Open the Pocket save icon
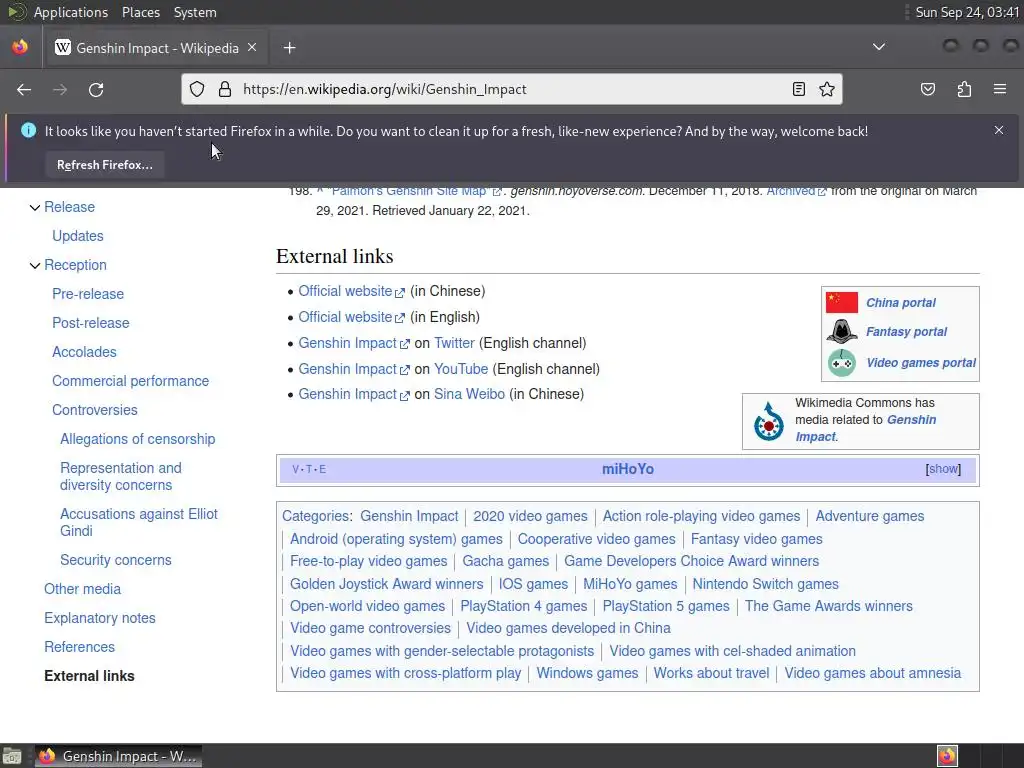The image size is (1024, 768). point(927,89)
